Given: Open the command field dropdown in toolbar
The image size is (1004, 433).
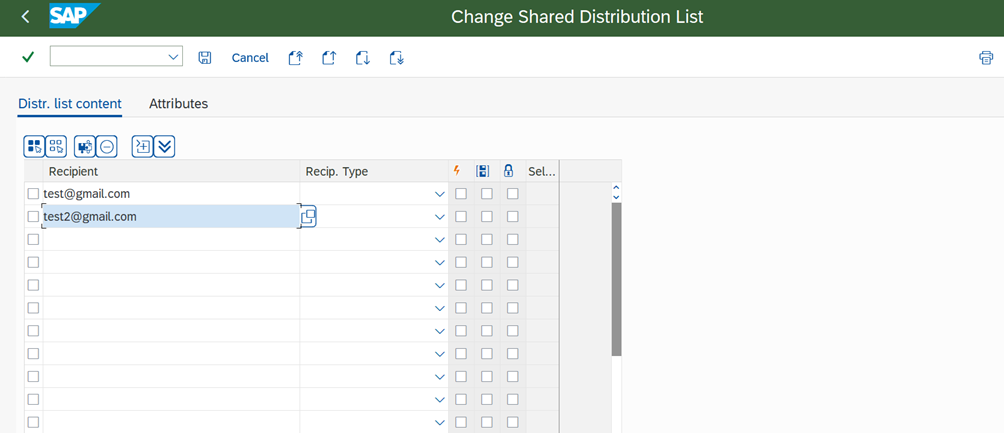Looking at the screenshot, I should pos(174,57).
